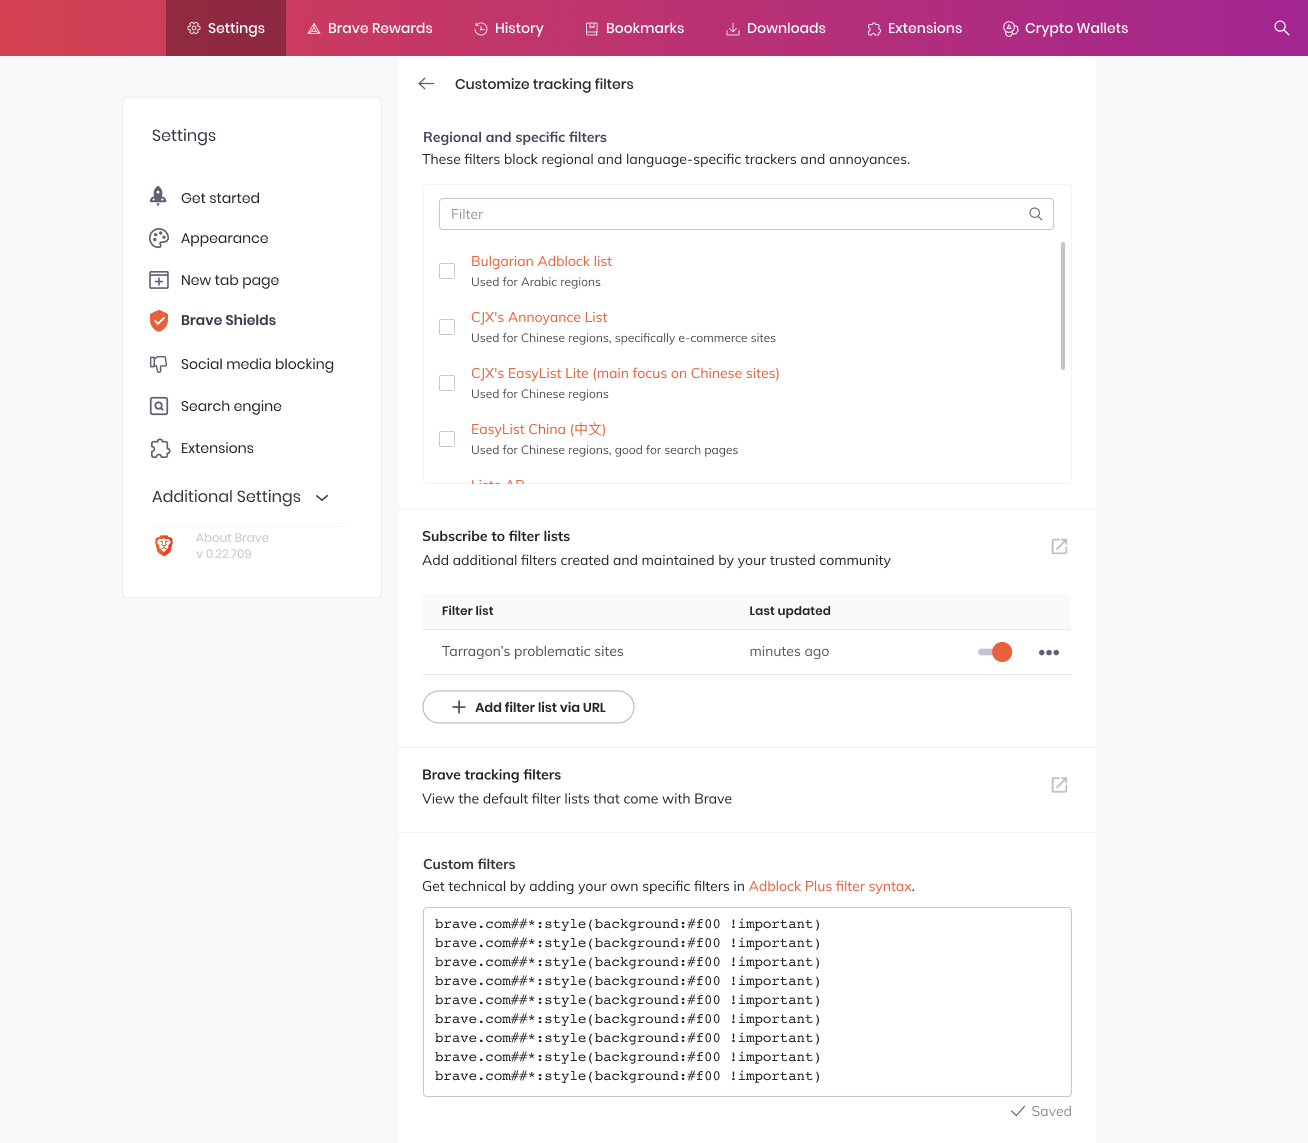The image size is (1308, 1143).
Task: Click the 'Customize tracking filters' heading
Action: pyautogui.click(x=544, y=84)
